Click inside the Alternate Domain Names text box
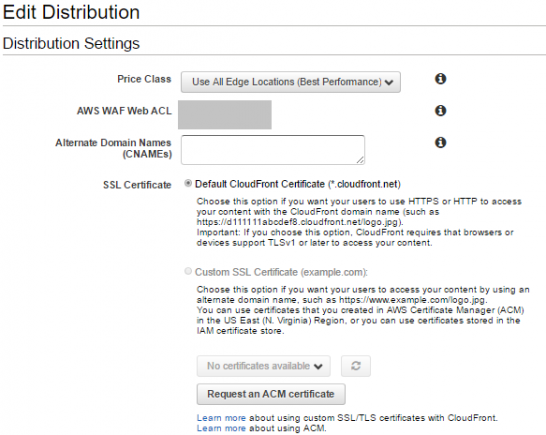This screenshot has width=546, height=435. pos(273,150)
